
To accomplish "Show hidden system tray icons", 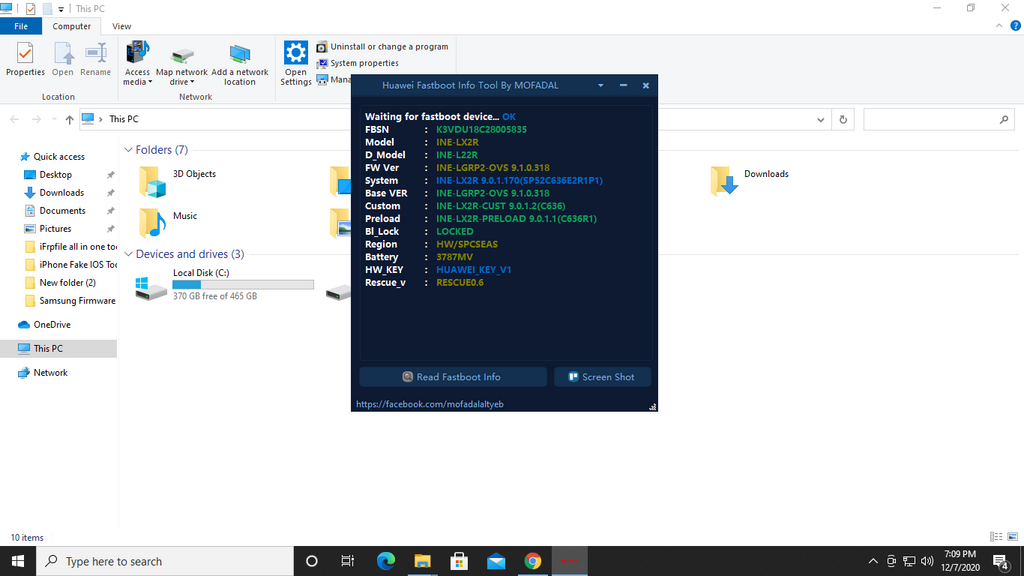I will tap(873, 561).
